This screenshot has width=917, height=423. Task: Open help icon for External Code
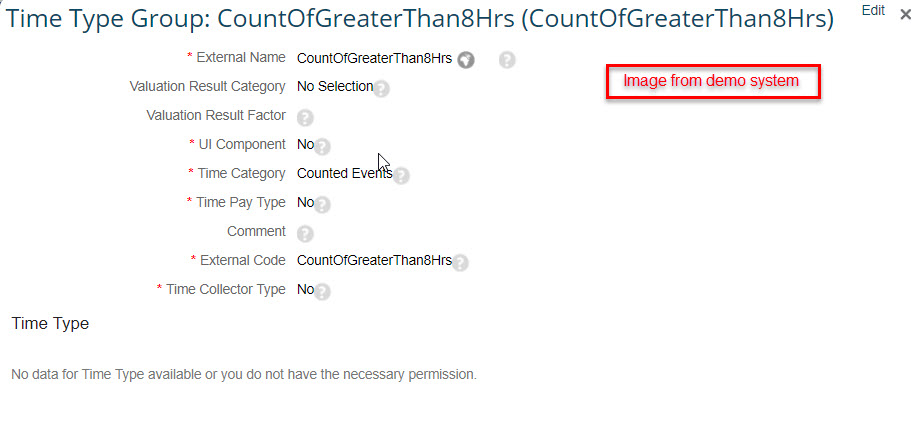coord(460,263)
